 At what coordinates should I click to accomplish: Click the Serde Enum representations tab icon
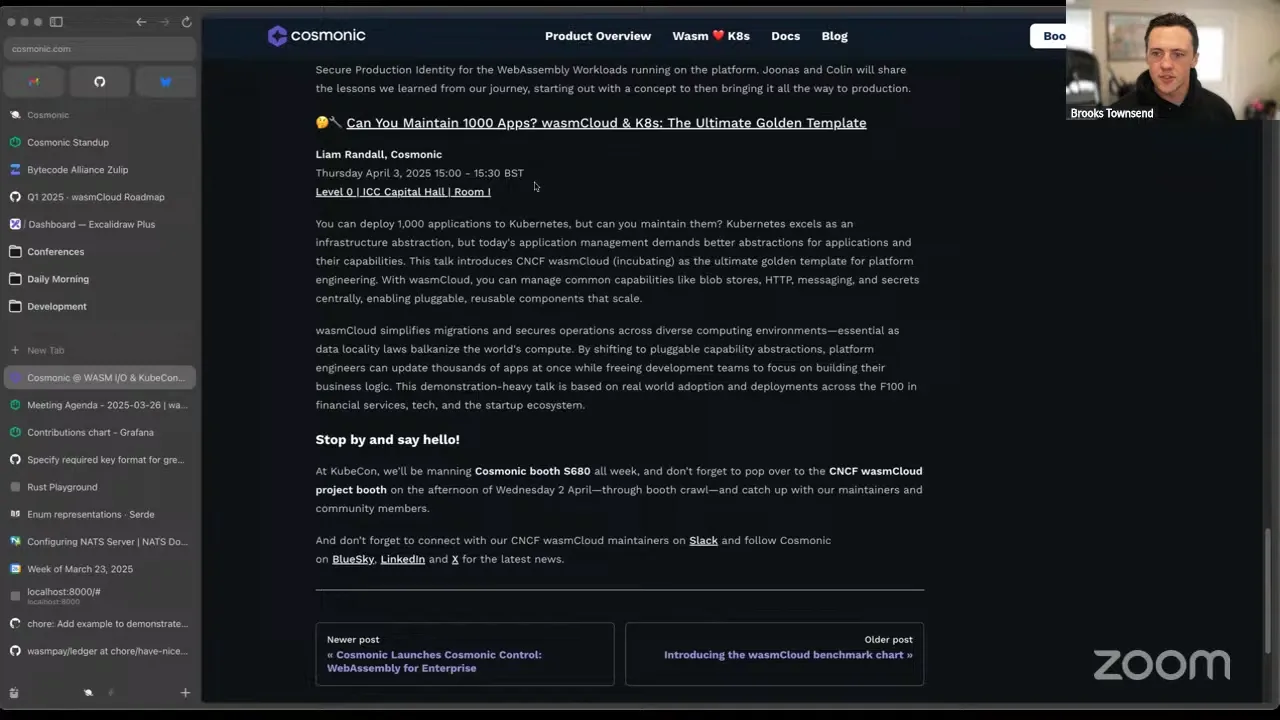15,514
